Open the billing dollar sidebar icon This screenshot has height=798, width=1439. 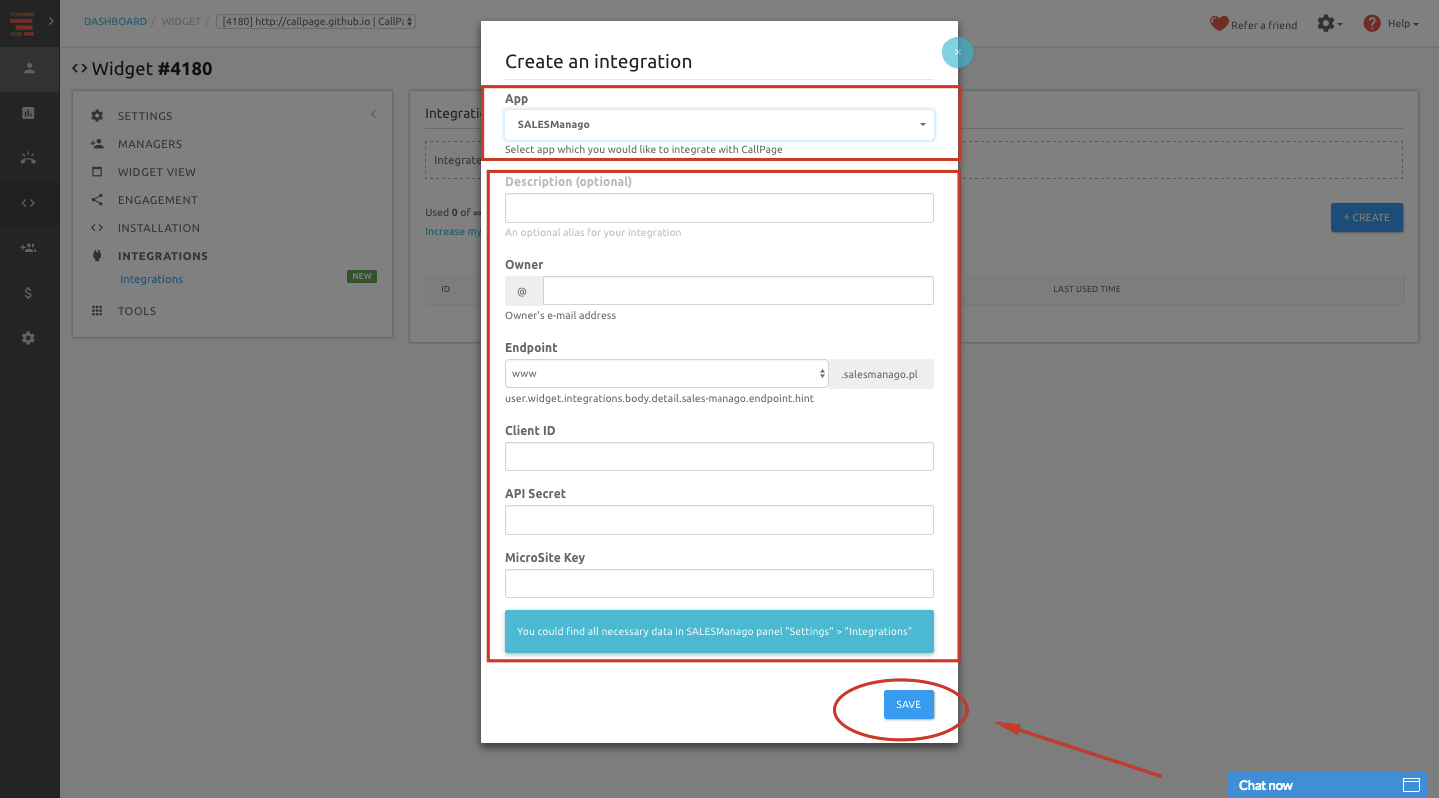[29, 293]
